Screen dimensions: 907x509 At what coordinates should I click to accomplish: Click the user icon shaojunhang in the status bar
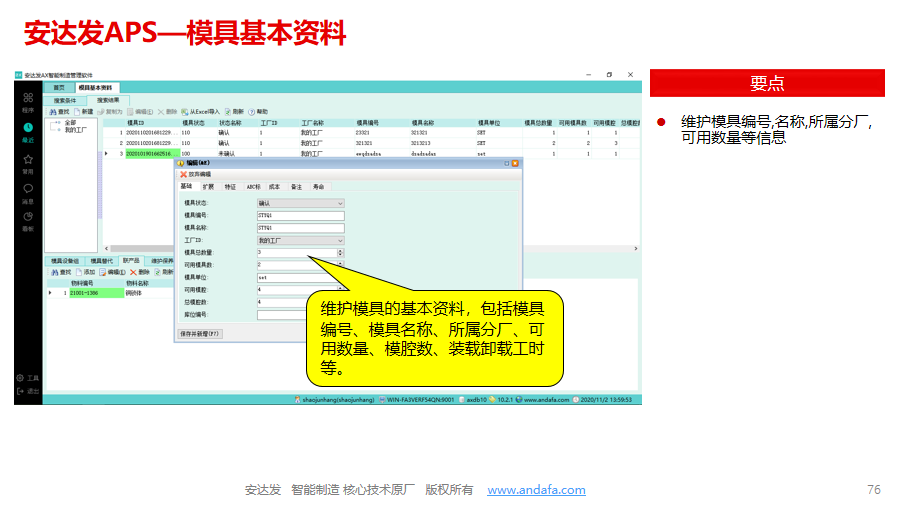pos(297,400)
